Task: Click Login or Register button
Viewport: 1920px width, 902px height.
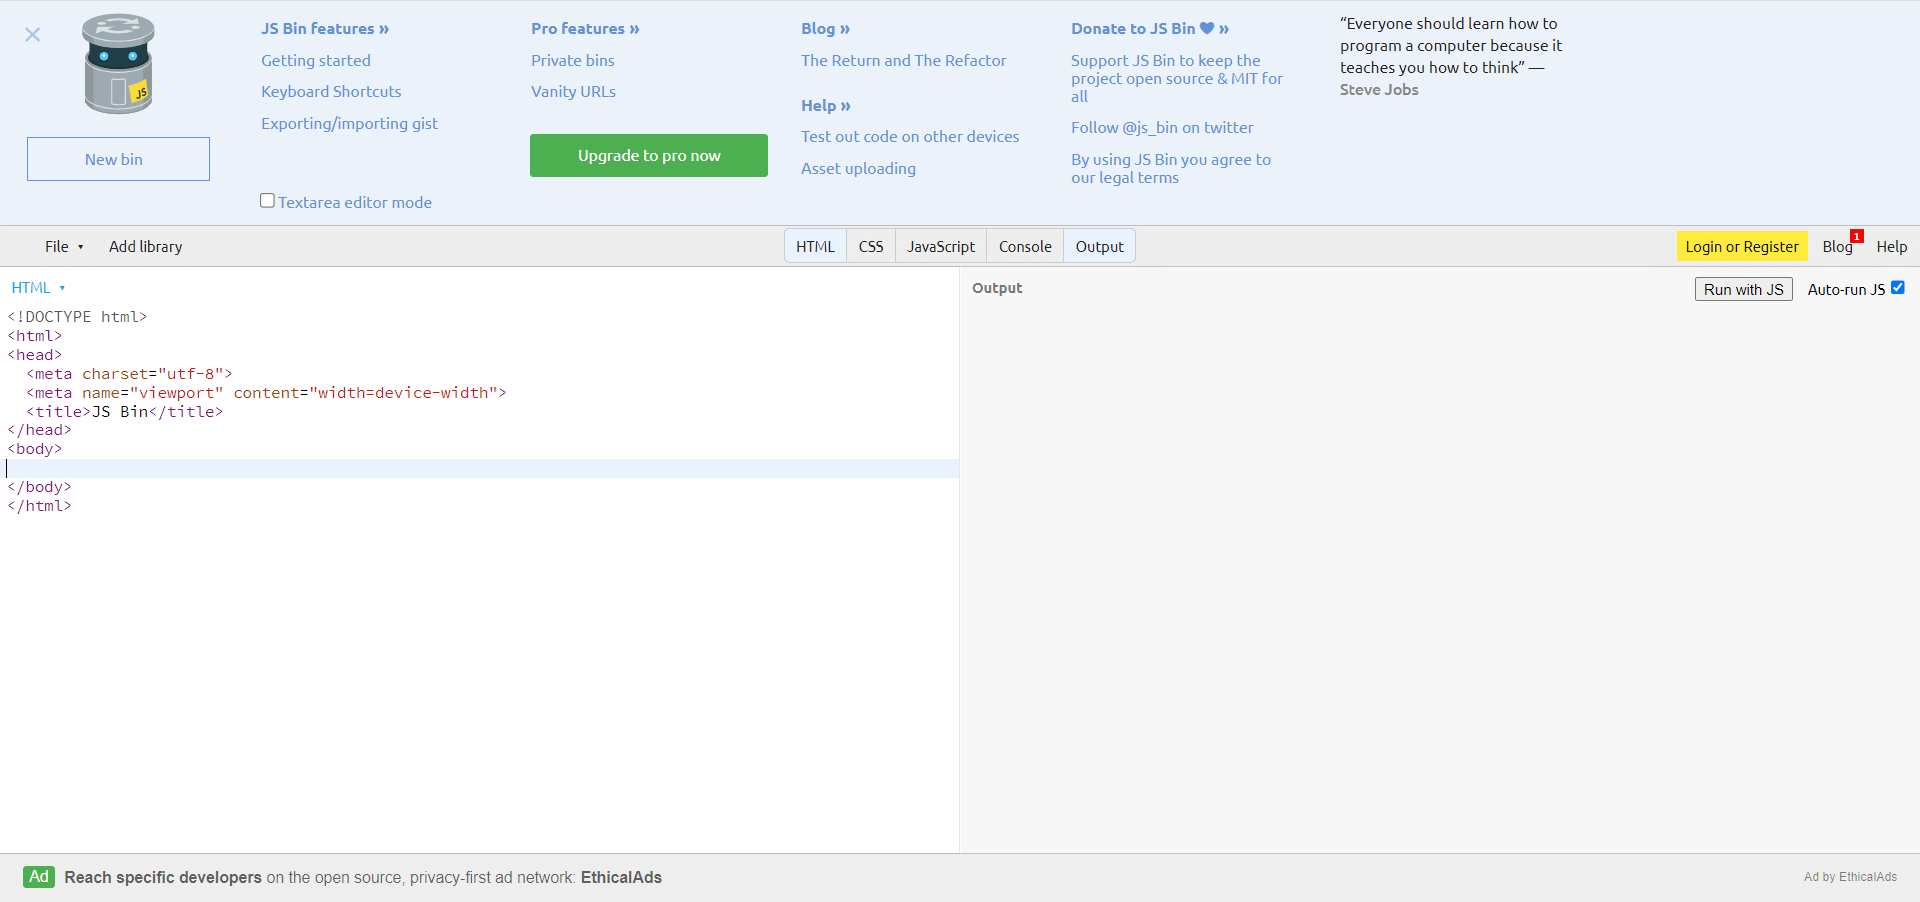Action: [x=1742, y=247]
